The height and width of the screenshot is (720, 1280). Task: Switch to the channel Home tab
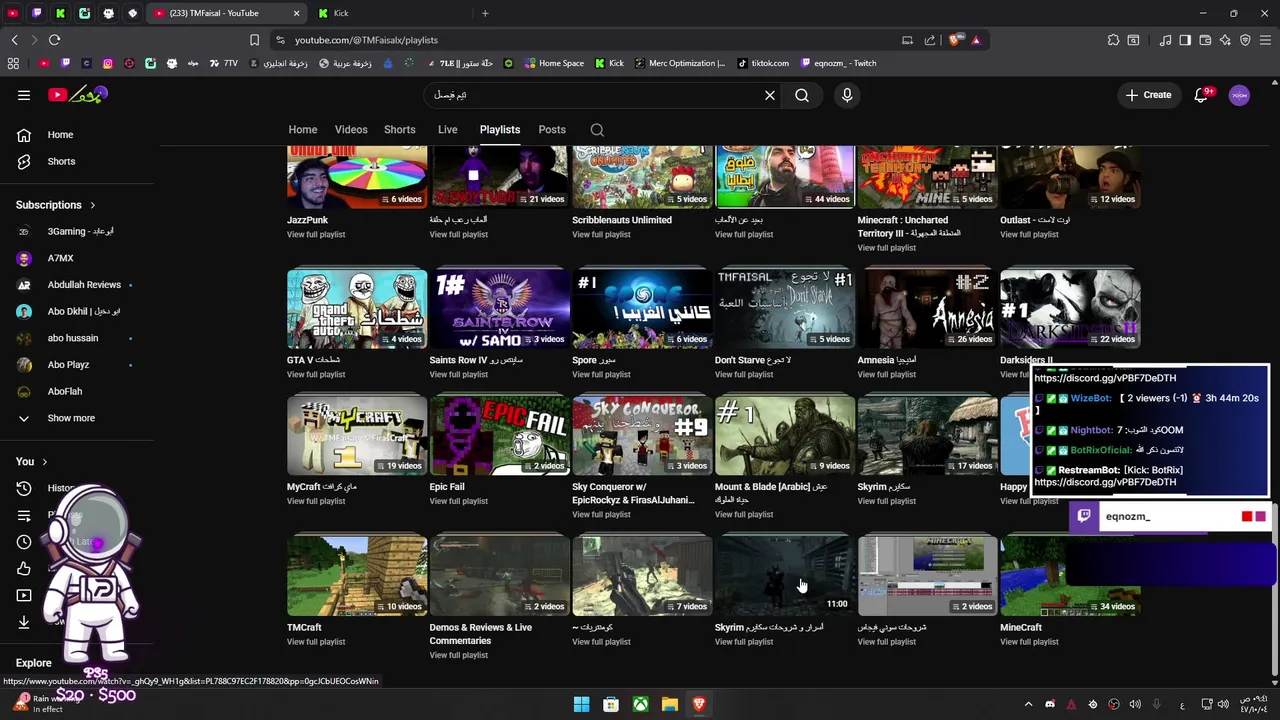click(303, 130)
